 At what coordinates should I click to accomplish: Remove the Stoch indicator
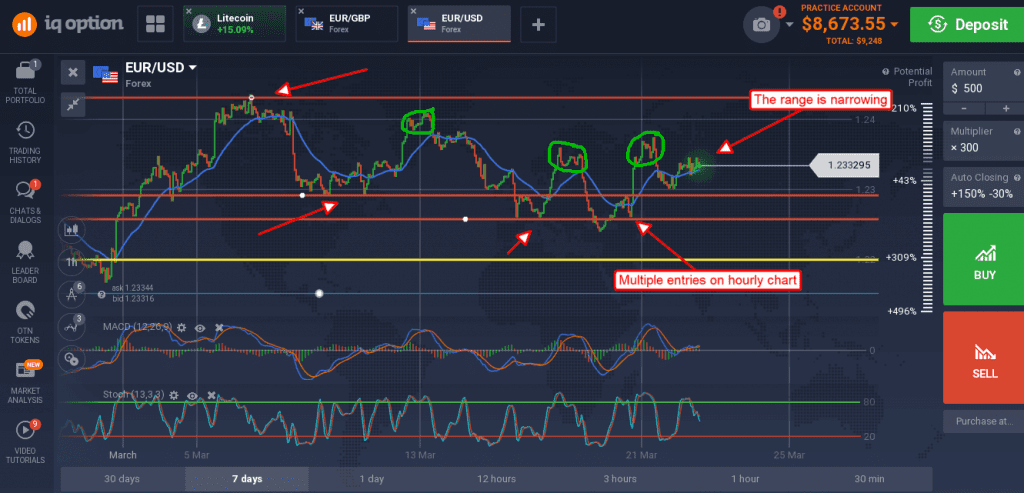coord(212,395)
